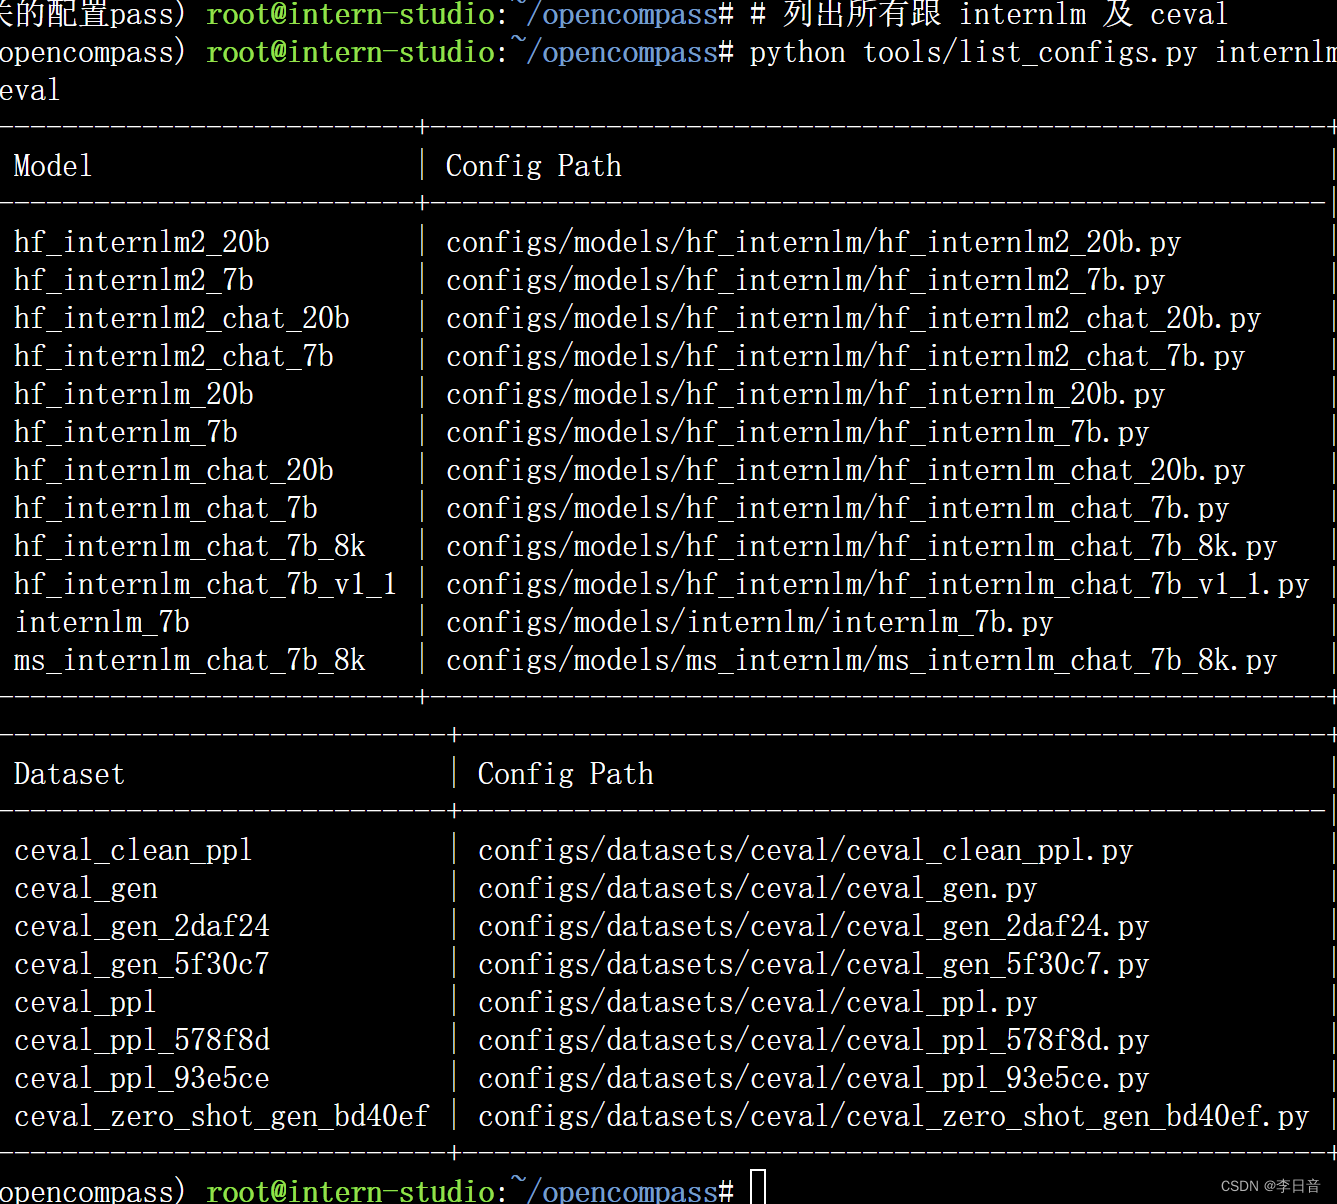Image resolution: width=1337 pixels, height=1204 pixels.
Task: Select ceval_ppl_578f8d dataset name
Action: pyautogui.click(x=142, y=1041)
